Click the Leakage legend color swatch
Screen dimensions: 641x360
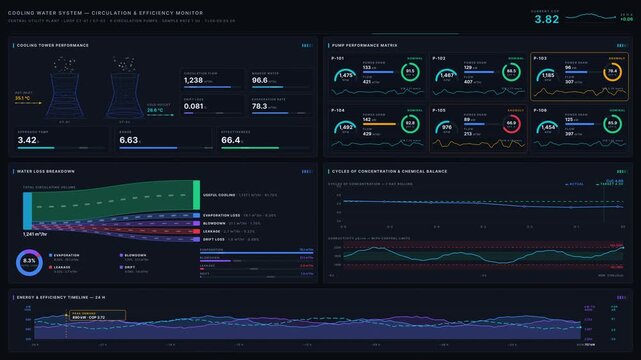pyautogui.click(x=50, y=267)
